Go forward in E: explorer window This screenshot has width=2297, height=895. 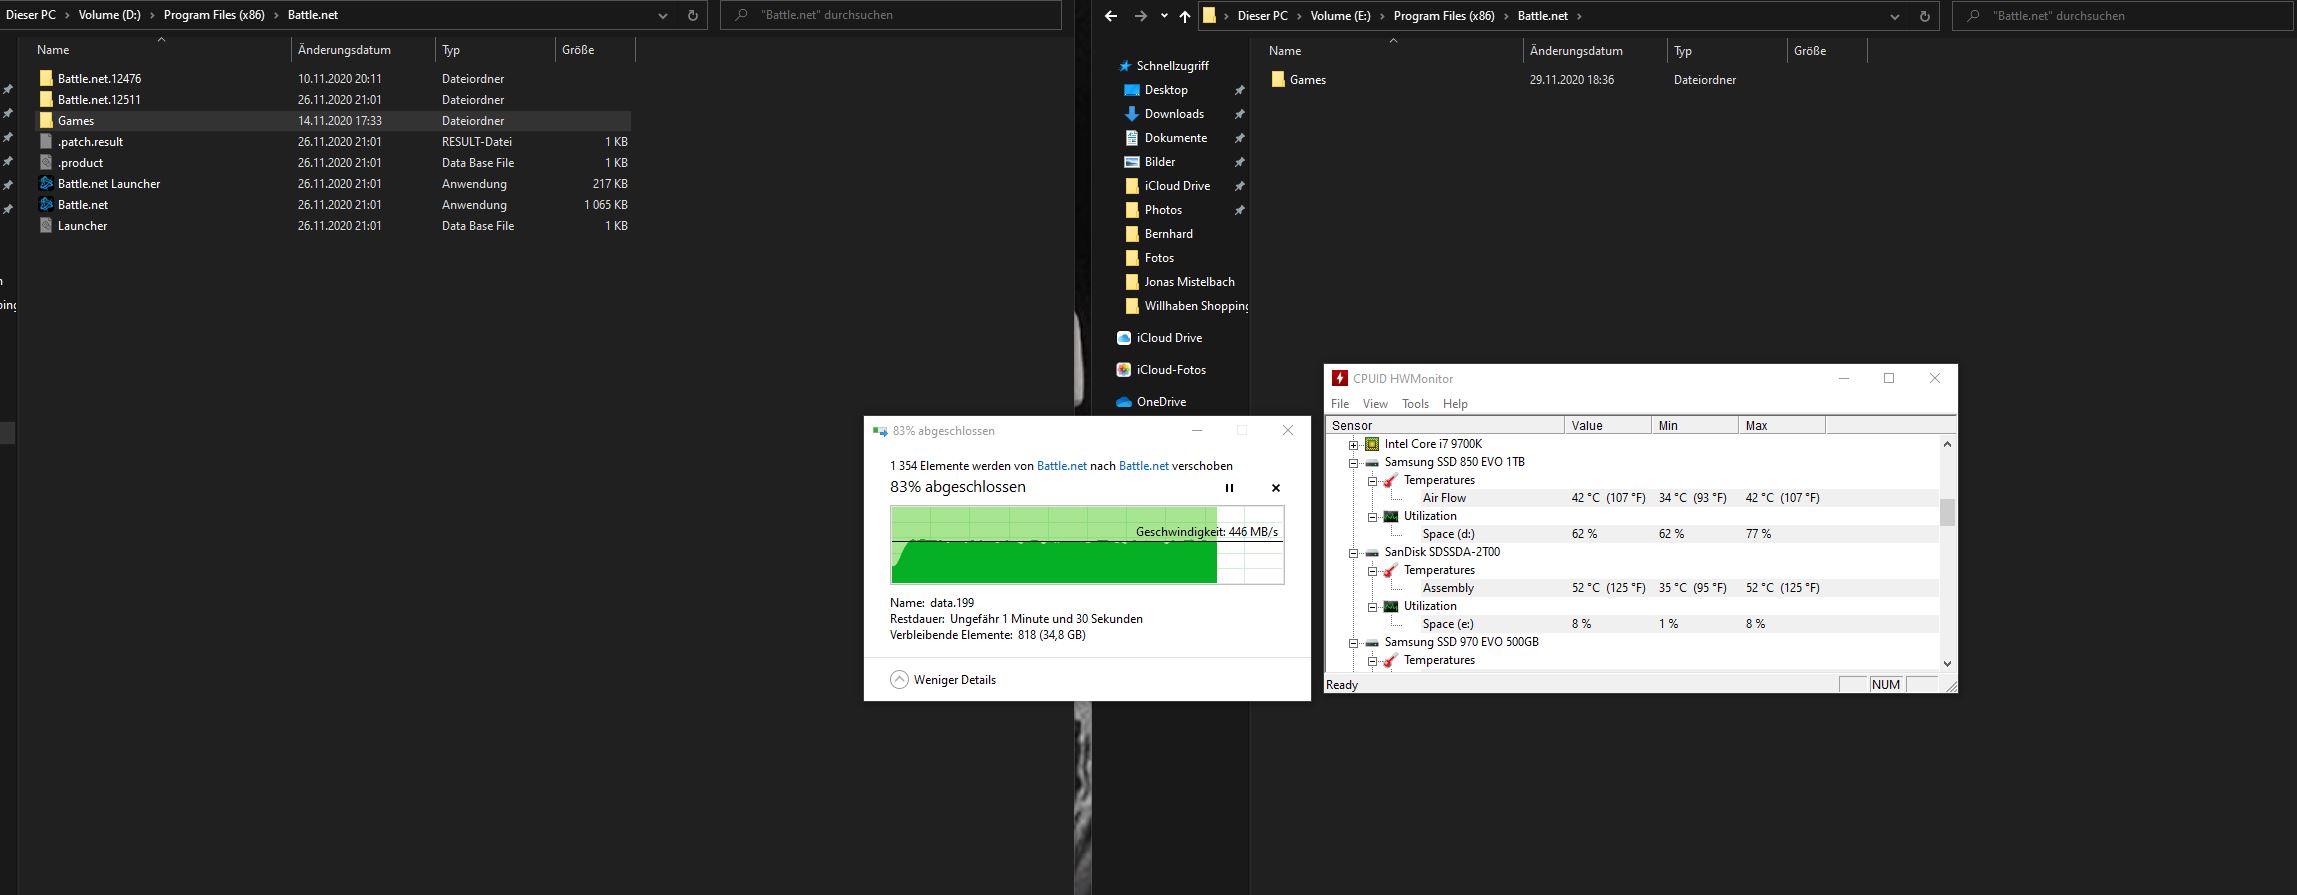pos(1141,16)
